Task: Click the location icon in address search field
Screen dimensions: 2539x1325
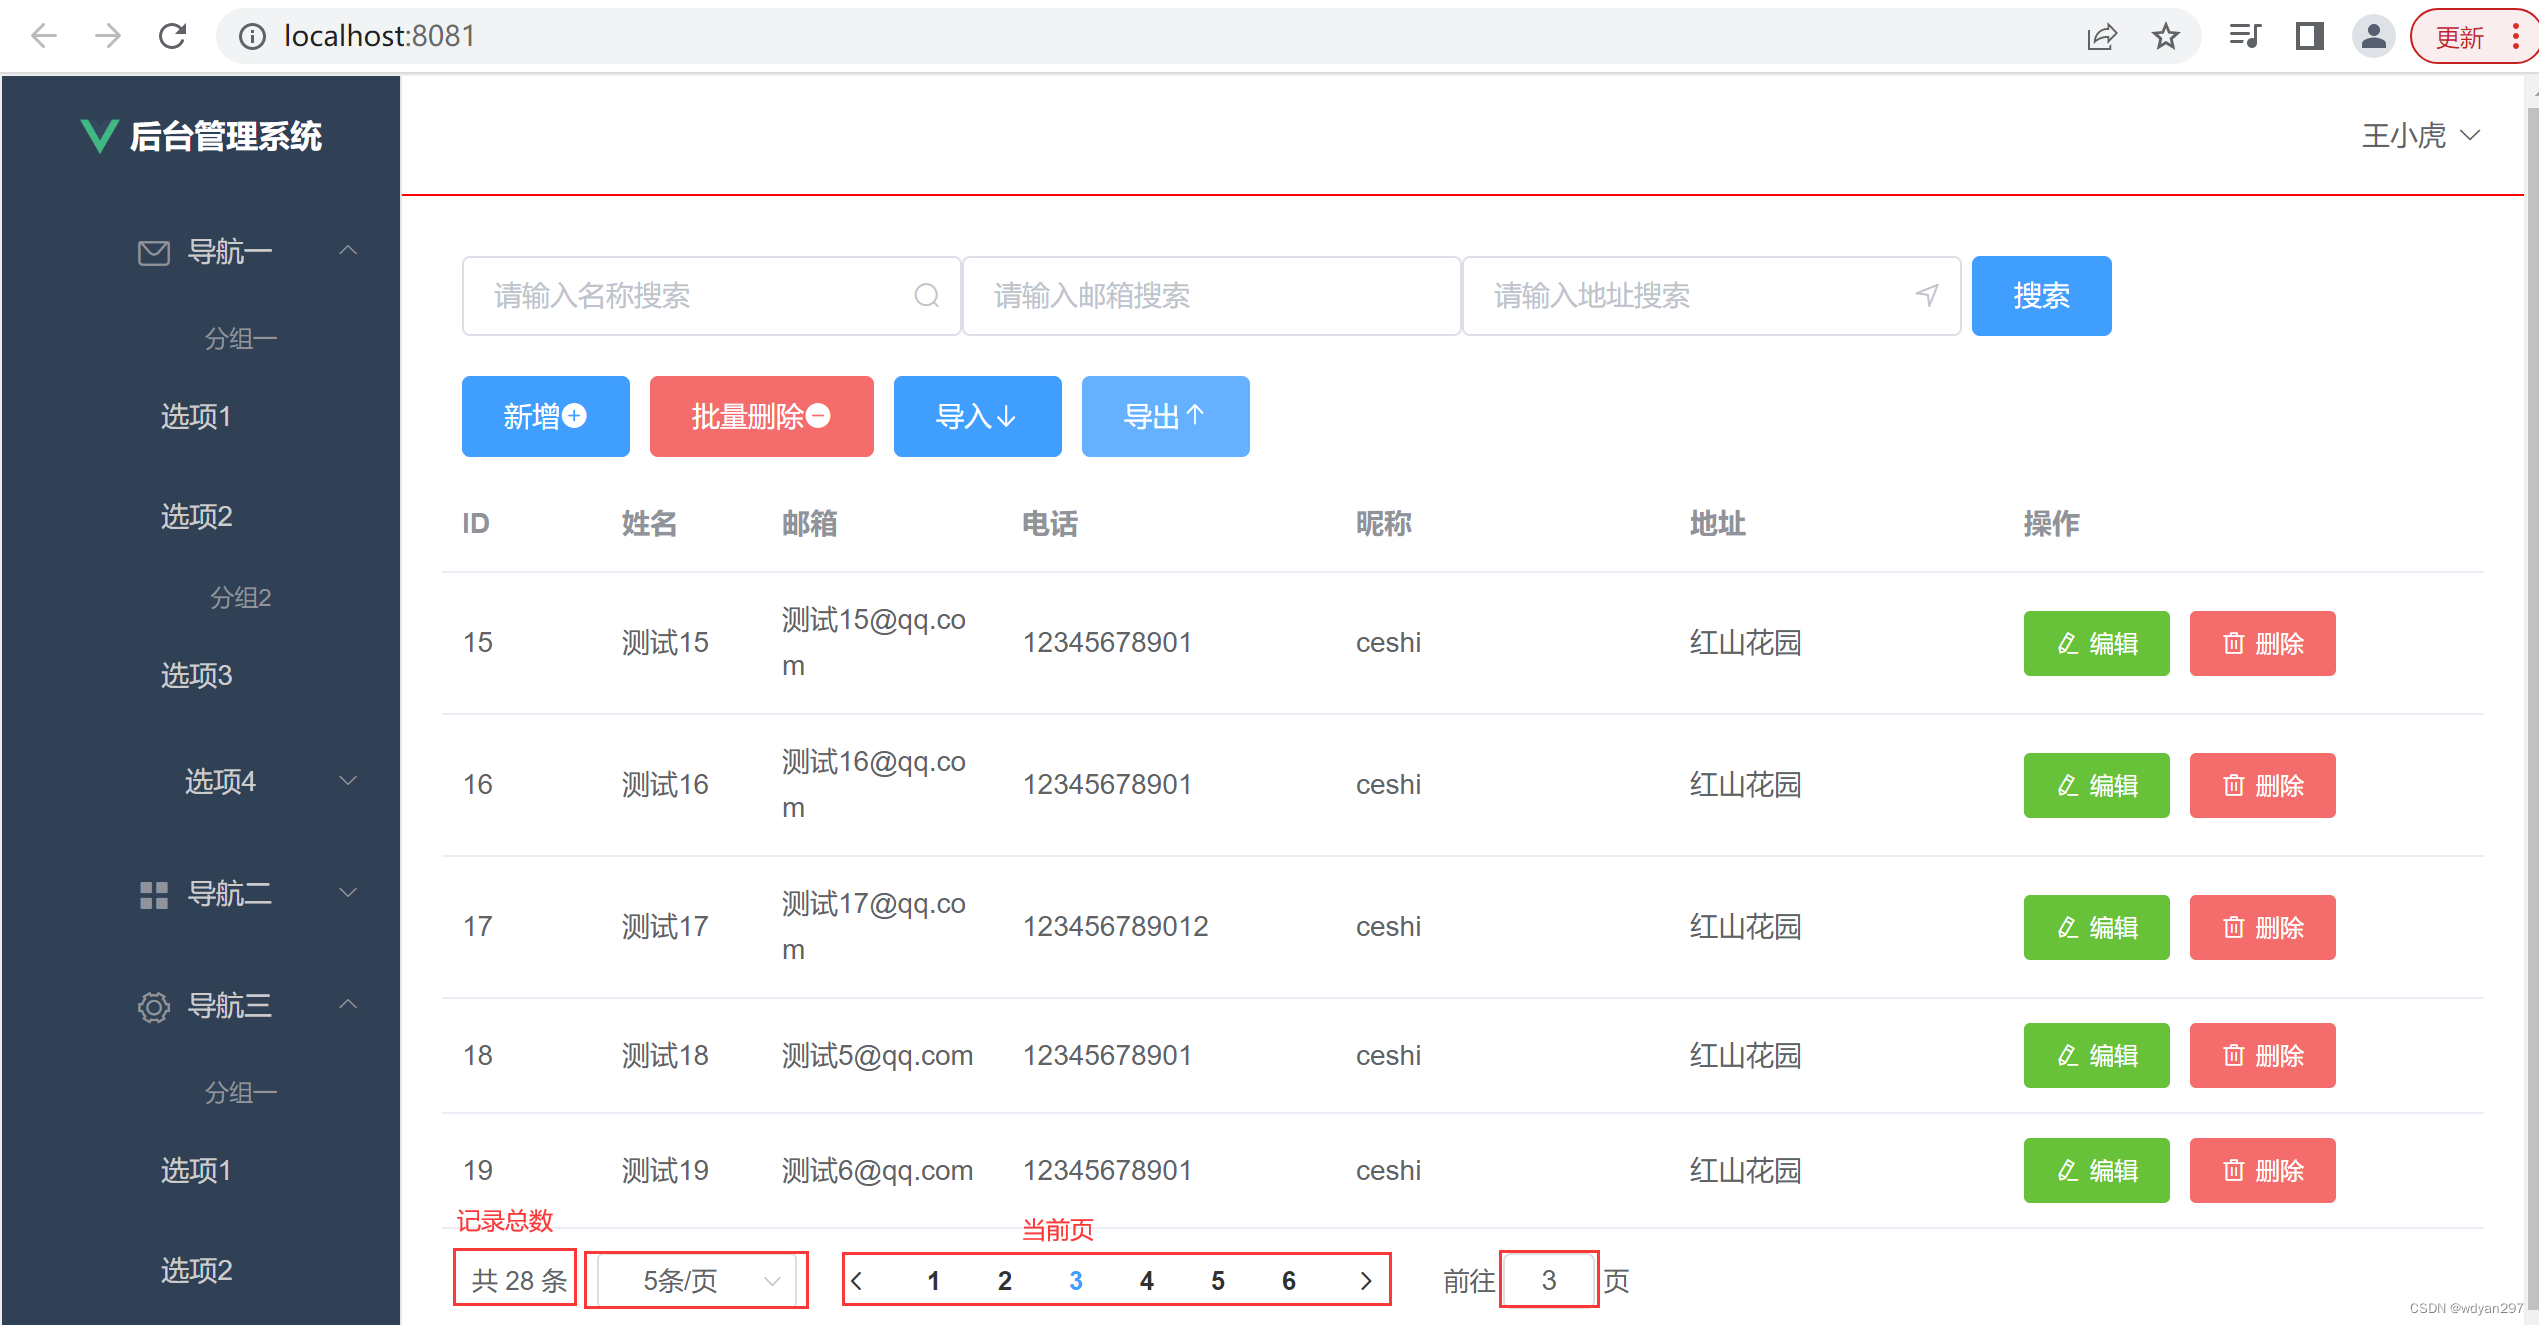Action: pos(1925,295)
